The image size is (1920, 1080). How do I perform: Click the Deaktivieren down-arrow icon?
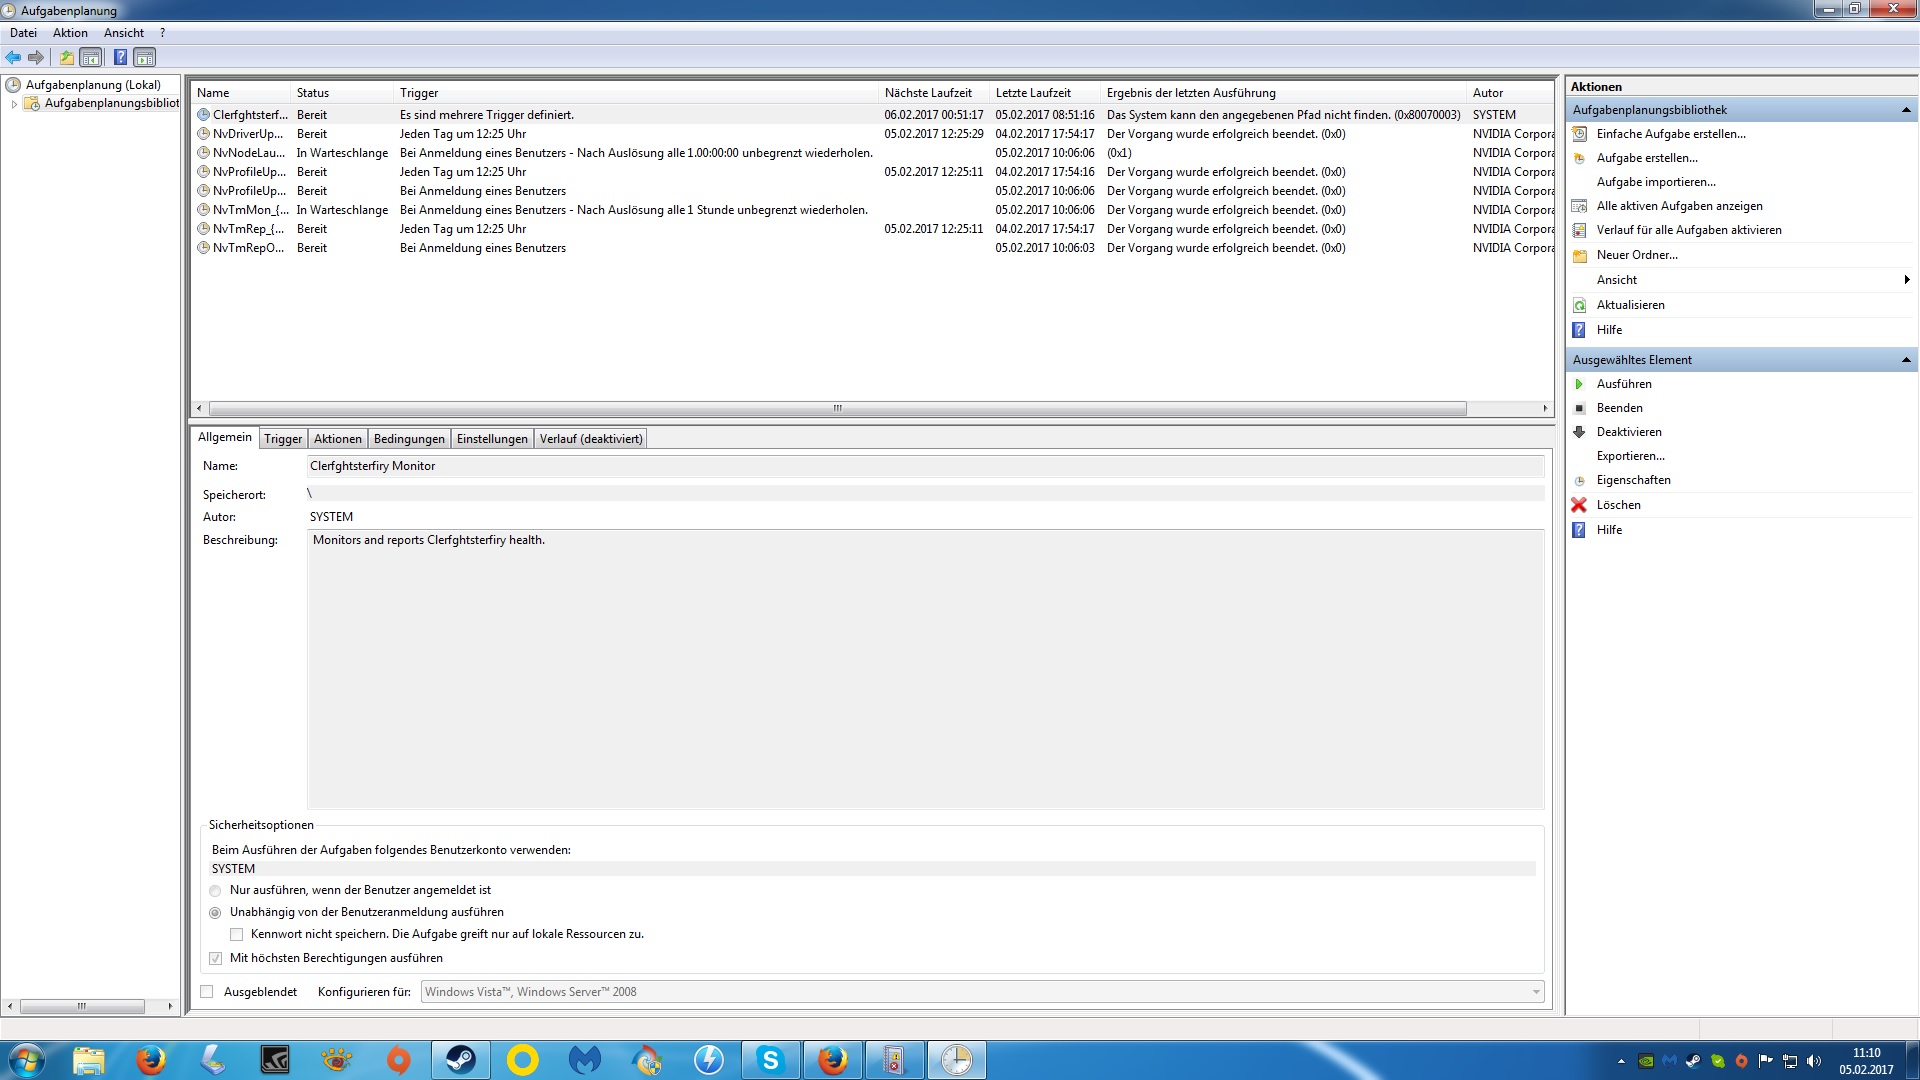point(1579,432)
